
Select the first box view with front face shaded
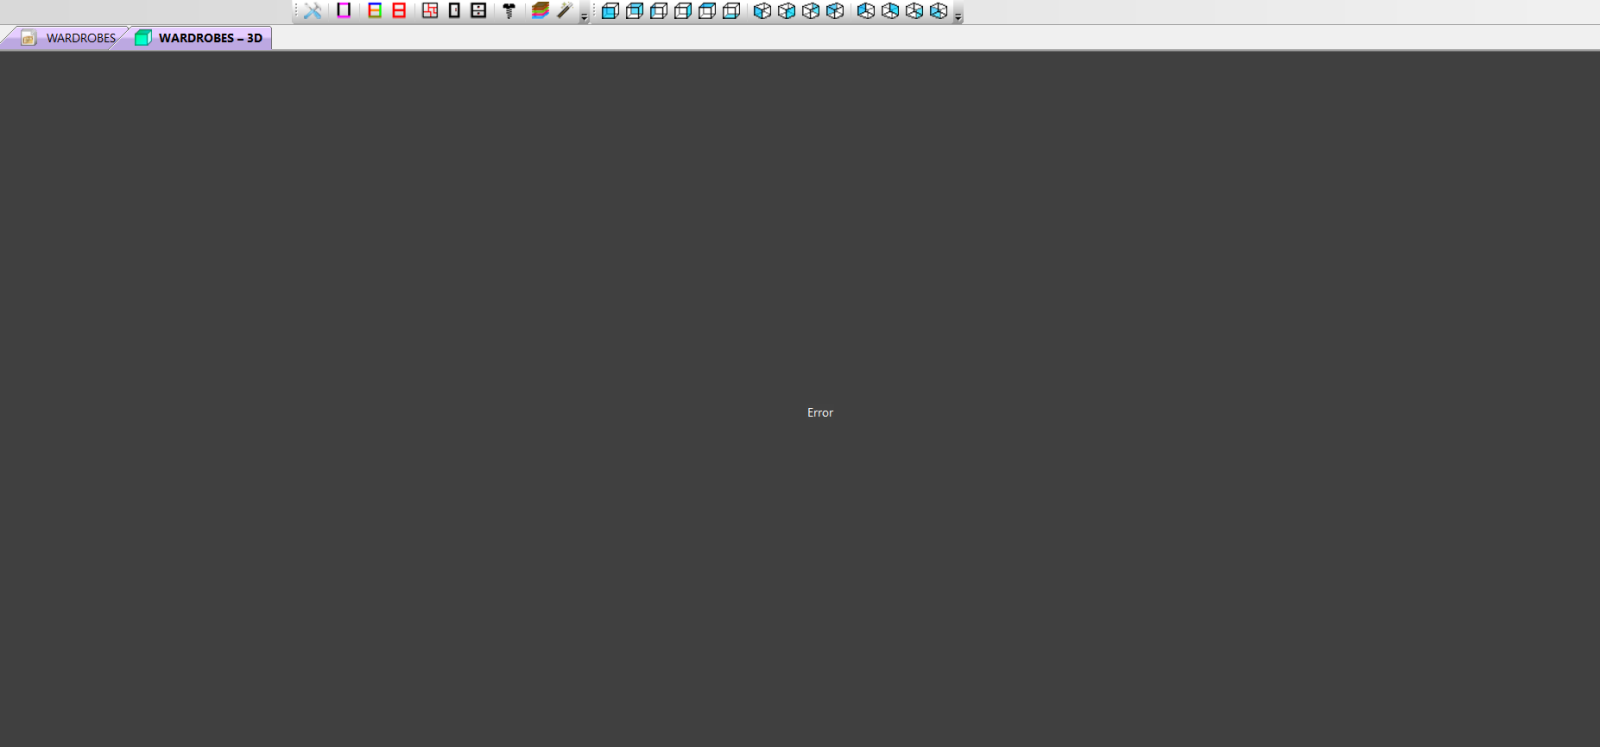coord(610,11)
